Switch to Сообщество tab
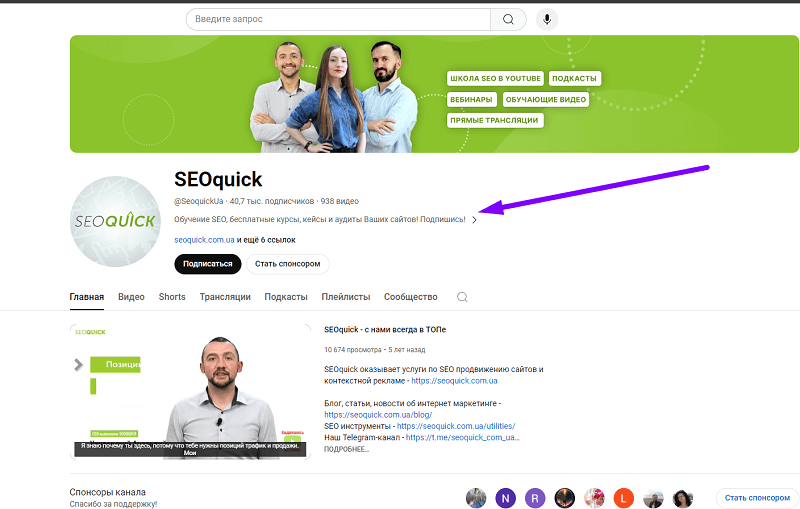Viewport: 800px width, 509px height. 411,297
